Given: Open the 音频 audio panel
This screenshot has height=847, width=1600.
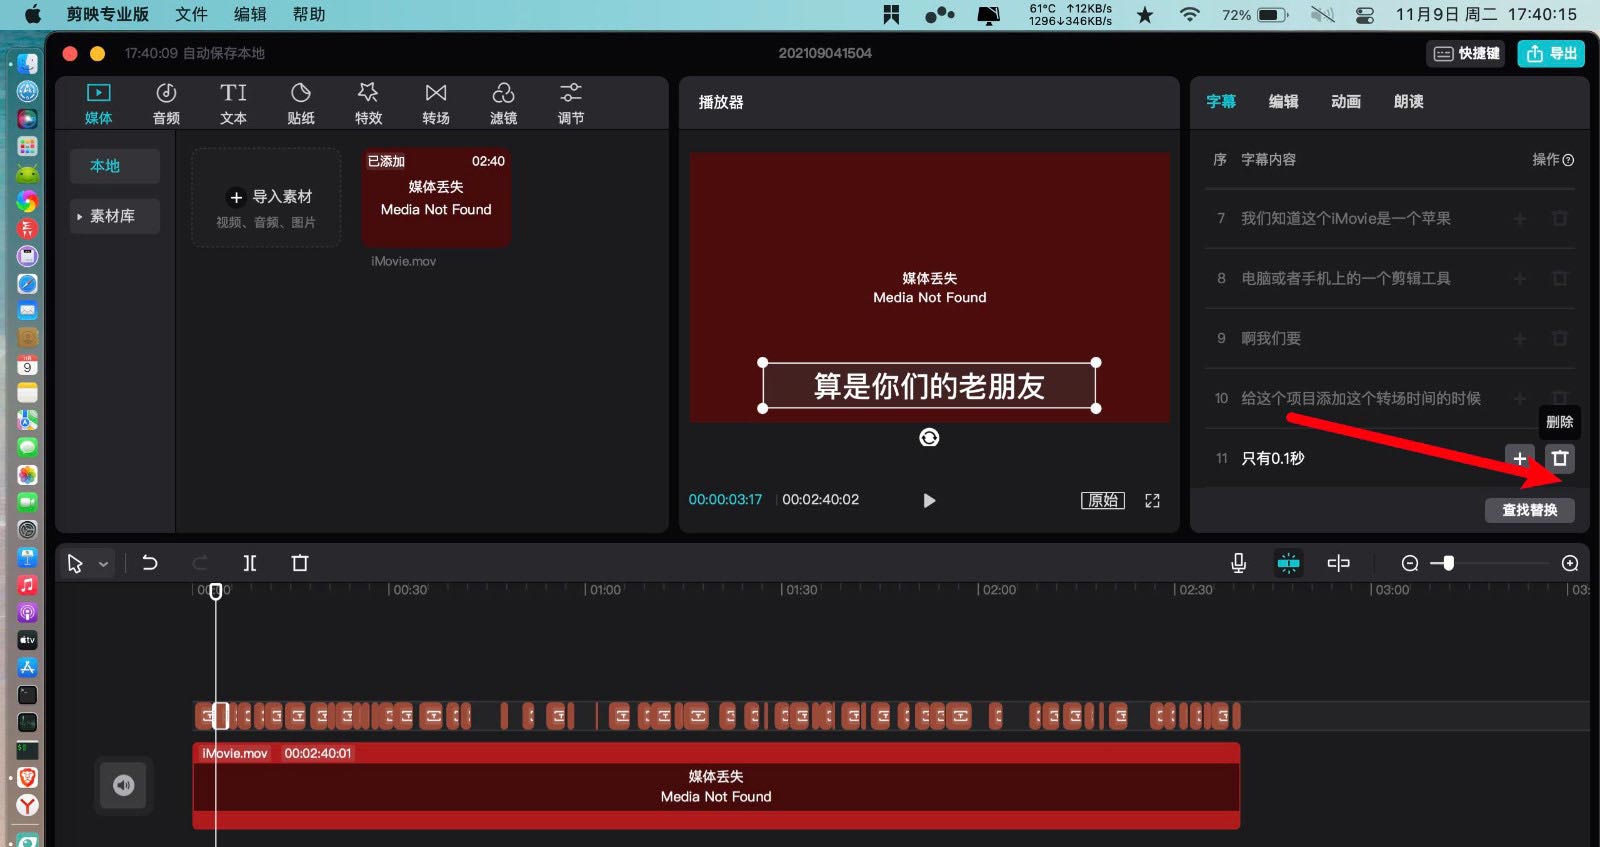Looking at the screenshot, I should 166,103.
